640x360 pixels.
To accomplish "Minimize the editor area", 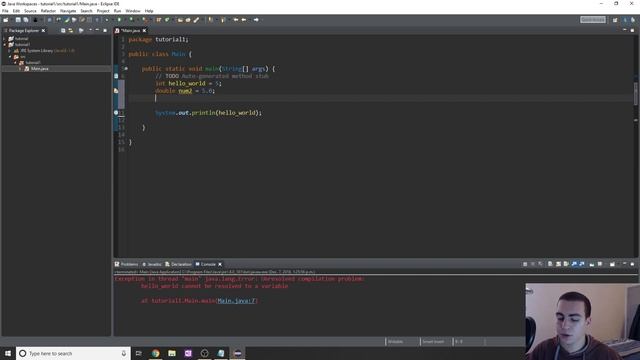I will pyautogui.click(x=624, y=30).
